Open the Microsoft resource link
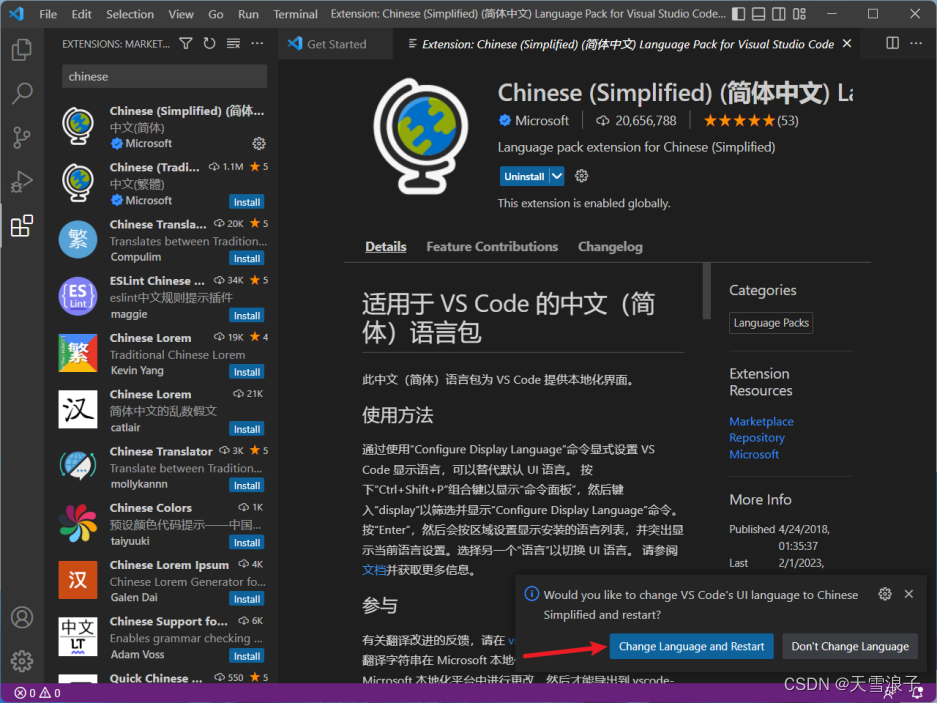The width and height of the screenshot is (937, 703). pyautogui.click(x=754, y=454)
